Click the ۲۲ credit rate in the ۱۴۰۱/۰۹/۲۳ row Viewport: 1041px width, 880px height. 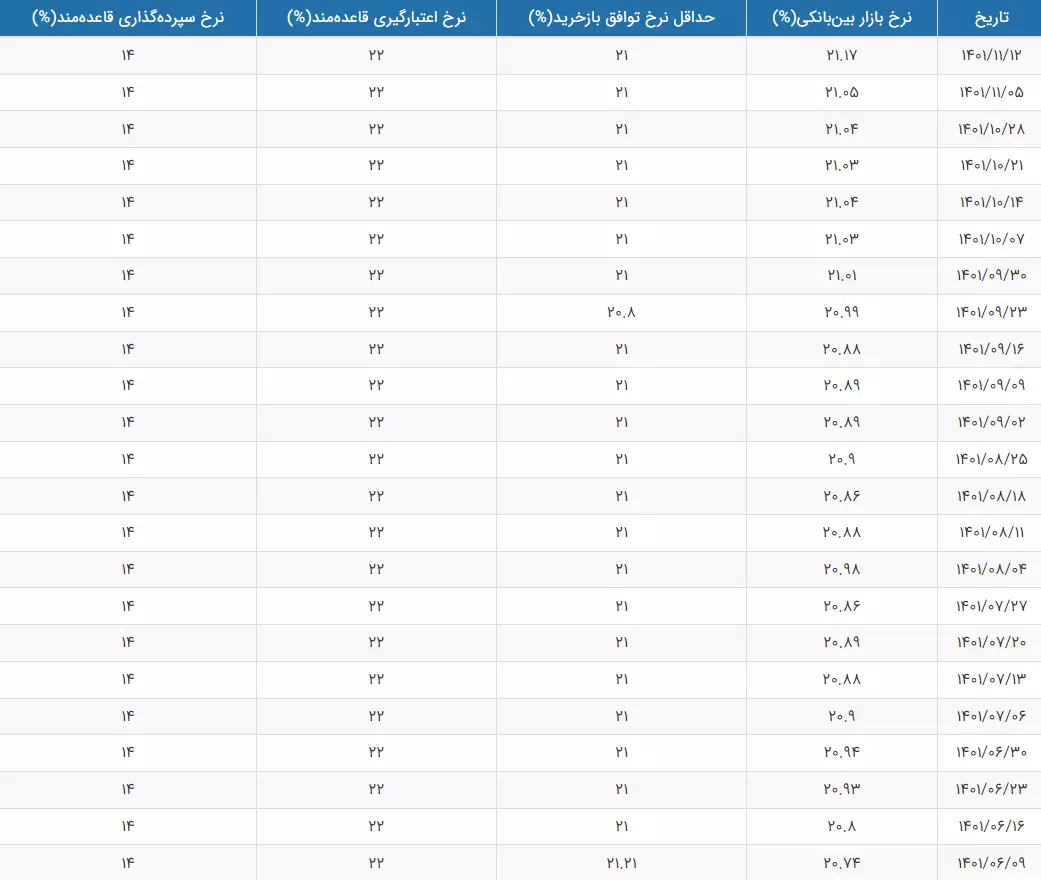(x=376, y=312)
